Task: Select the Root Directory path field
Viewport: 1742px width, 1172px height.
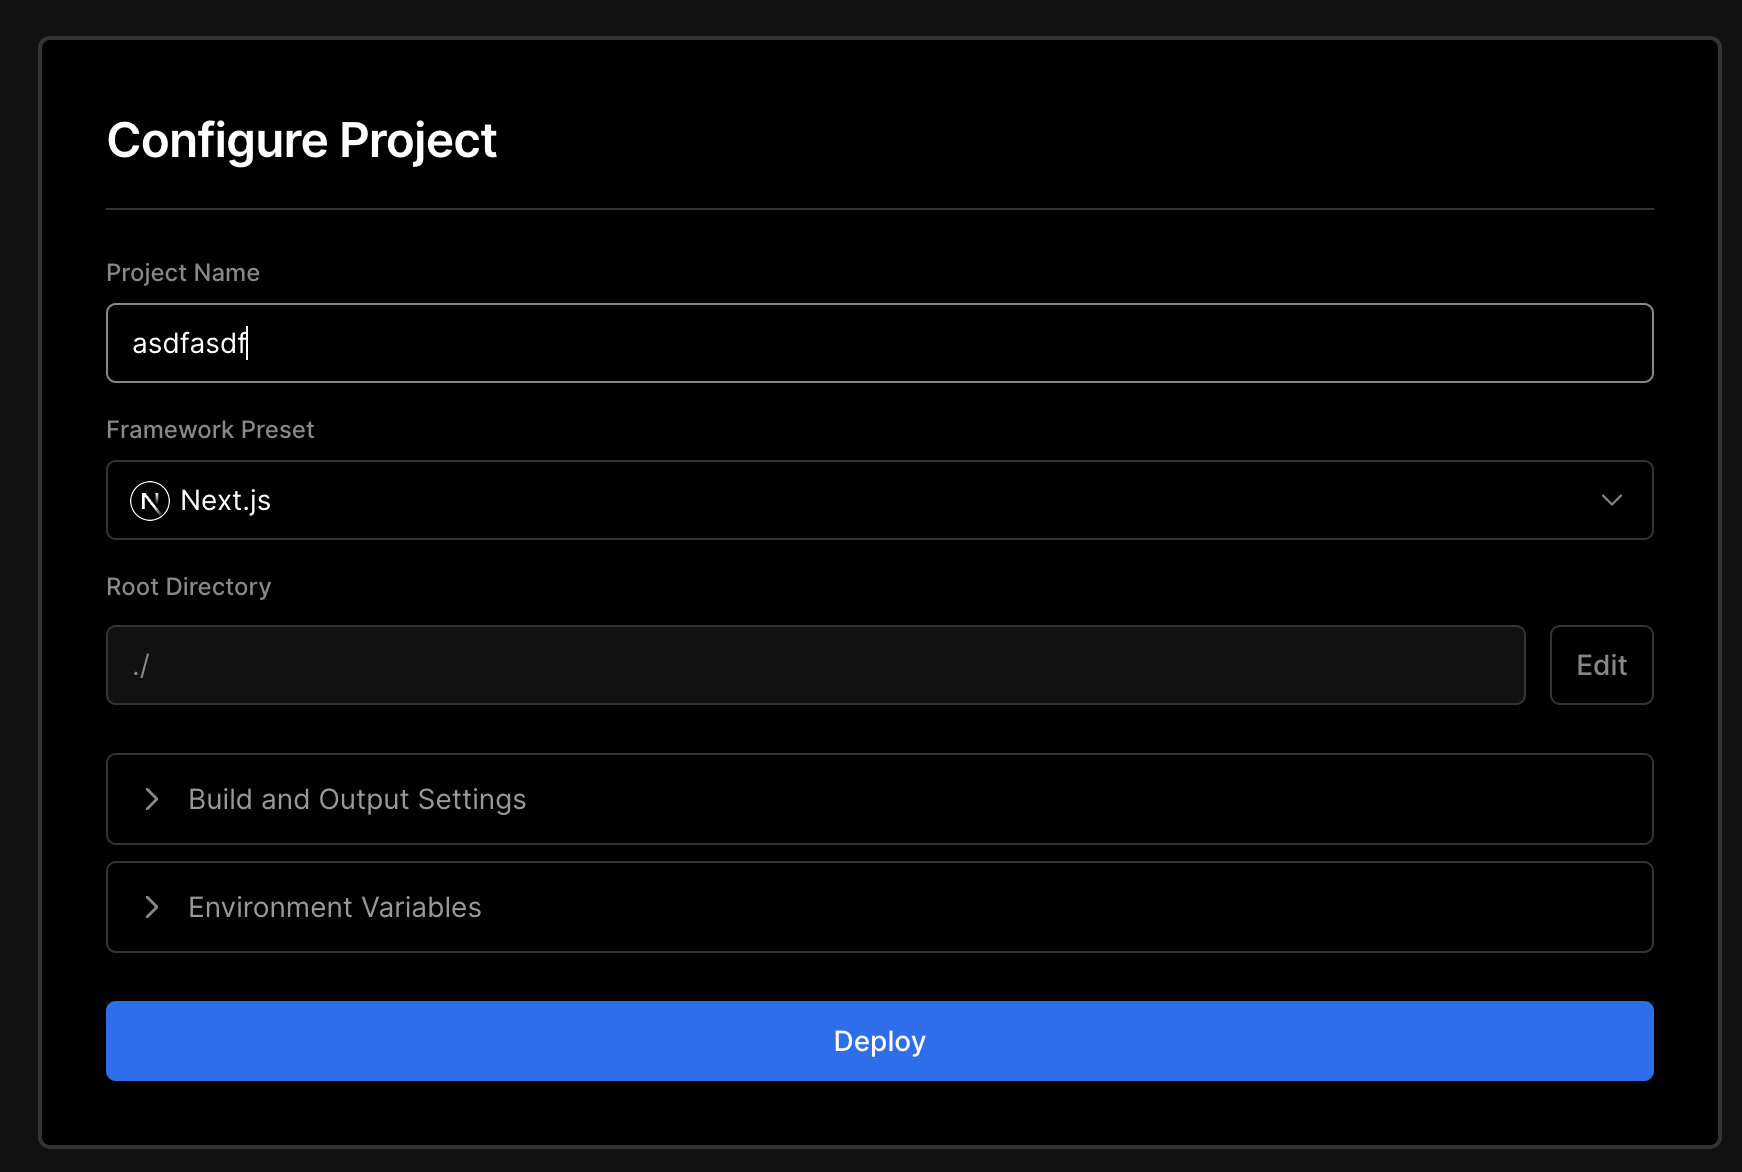Action: (815, 665)
